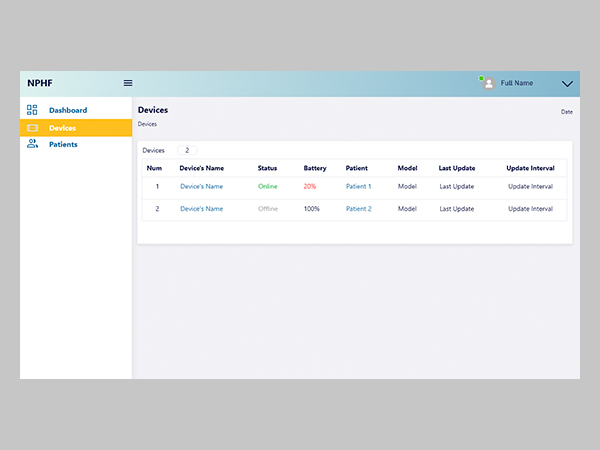The width and height of the screenshot is (600, 450).
Task: Click row number 2 cell
Action: pyautogui.click(x=157, y=209)
